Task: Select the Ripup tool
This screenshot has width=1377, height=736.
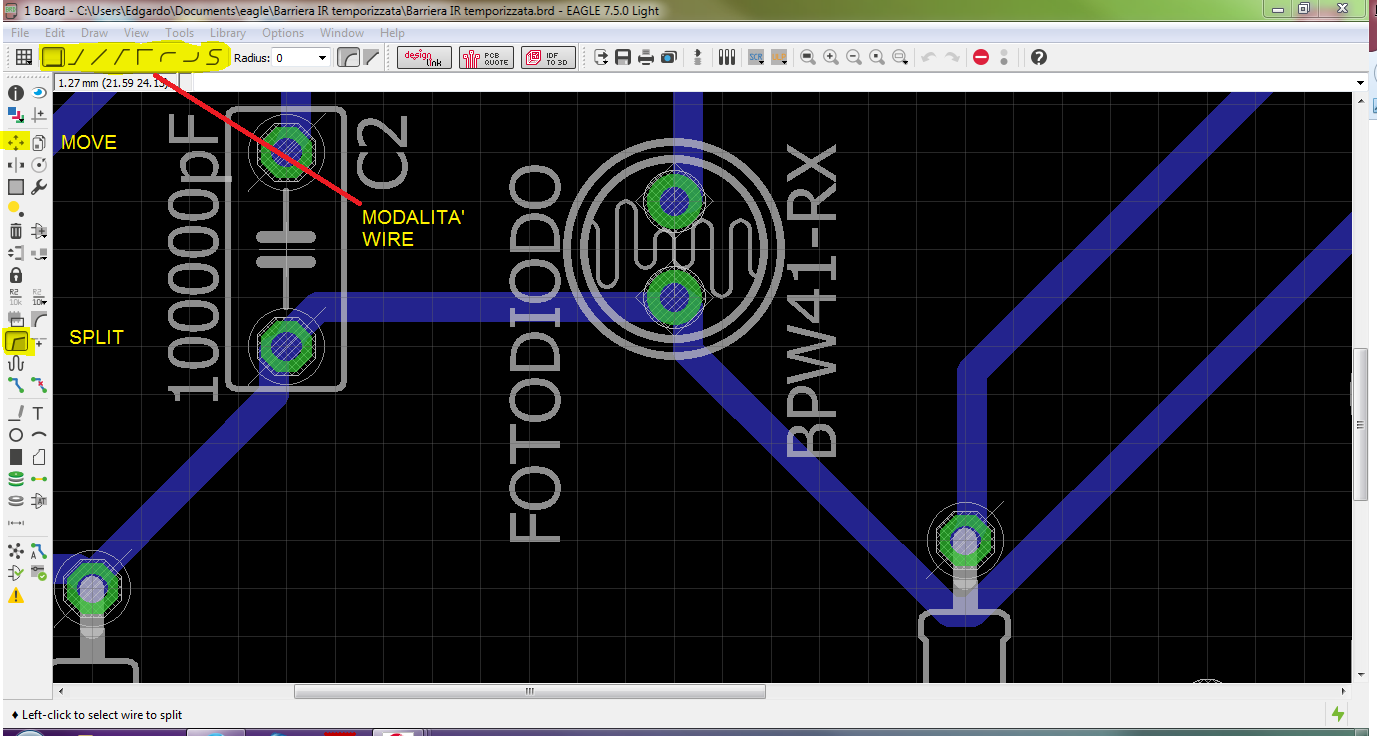Action: click(x=39, y=386)
